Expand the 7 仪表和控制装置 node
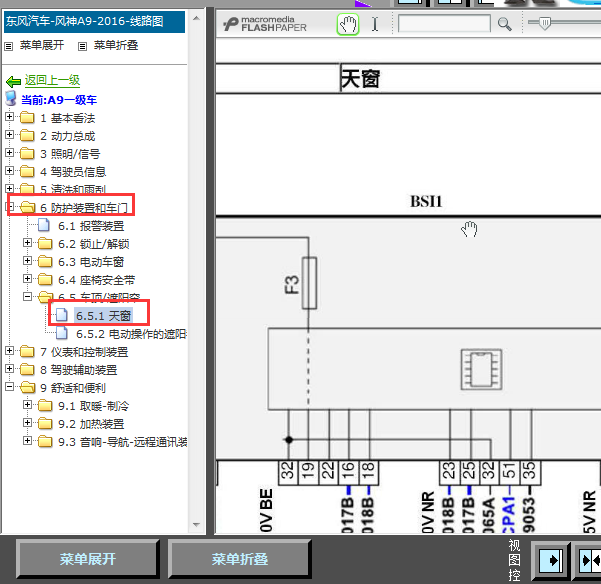 coord(10,351)
